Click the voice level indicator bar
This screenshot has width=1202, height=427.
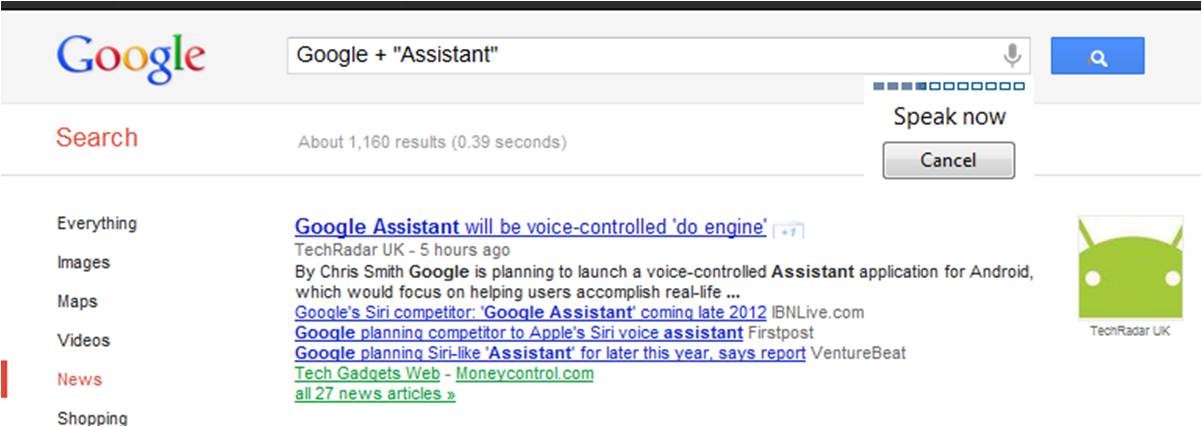948,87
